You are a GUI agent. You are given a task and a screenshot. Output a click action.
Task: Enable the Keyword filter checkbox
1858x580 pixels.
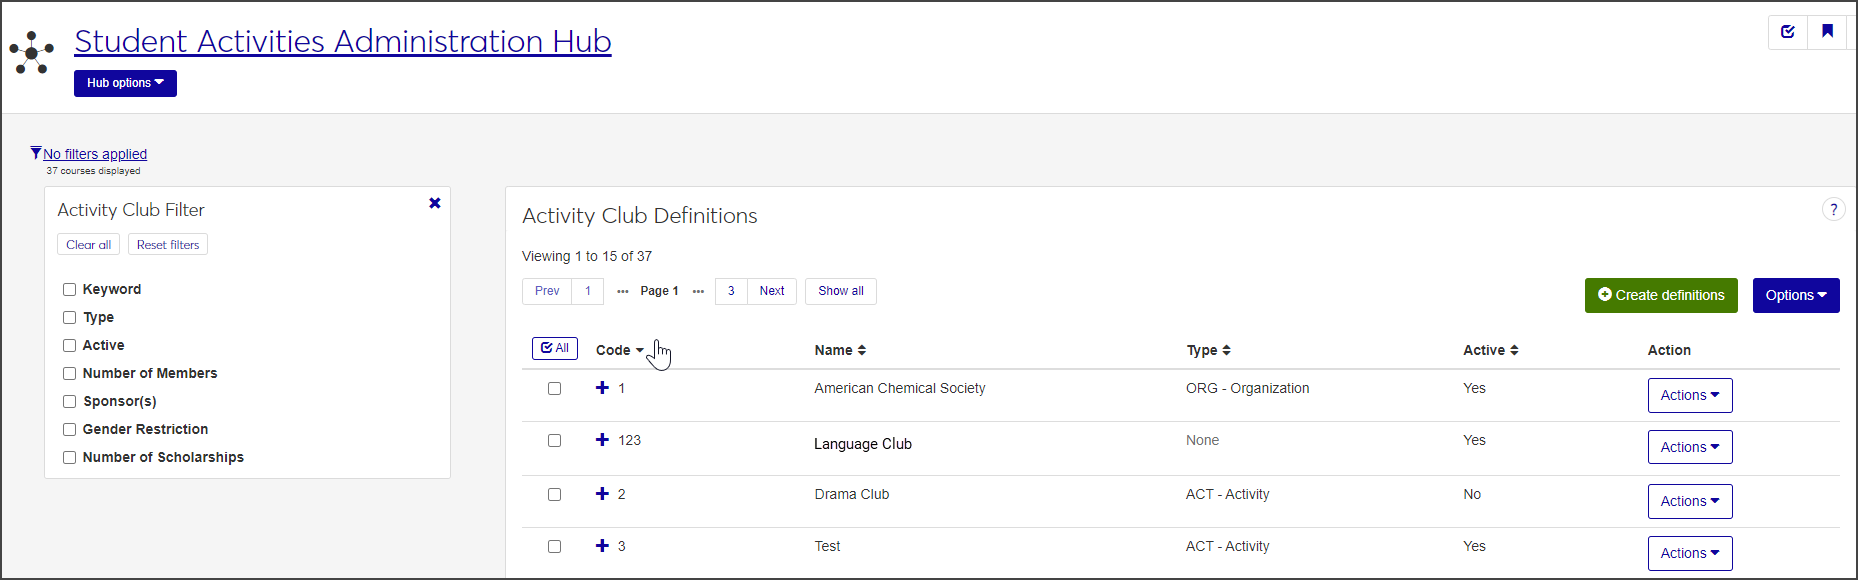[70, 289]
